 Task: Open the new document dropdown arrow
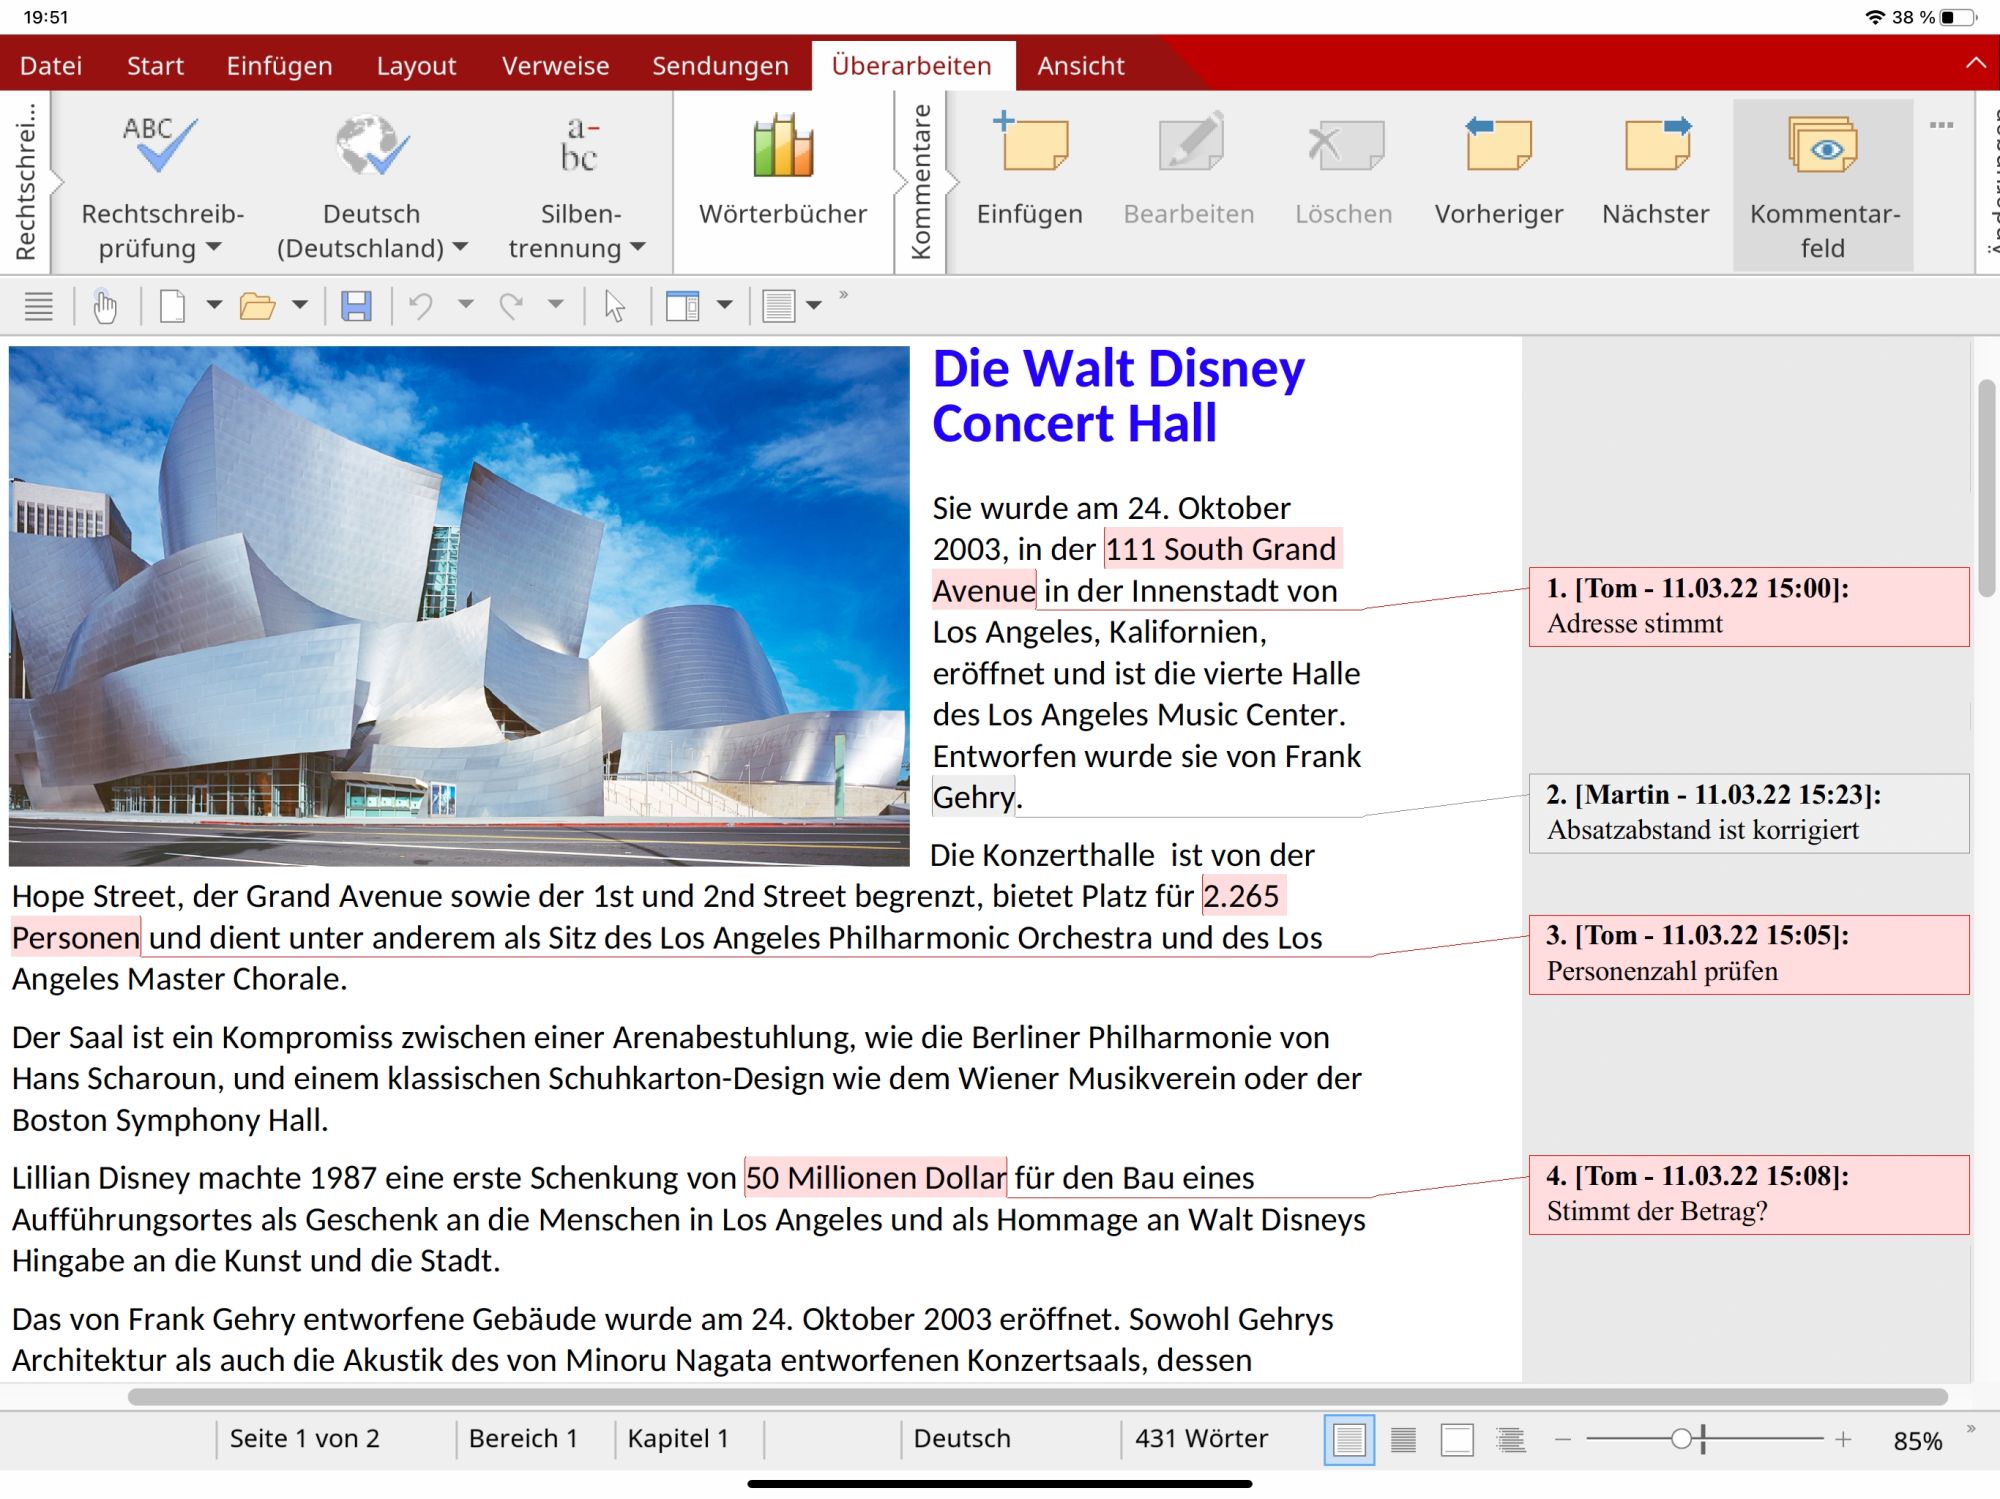(213, 305)
